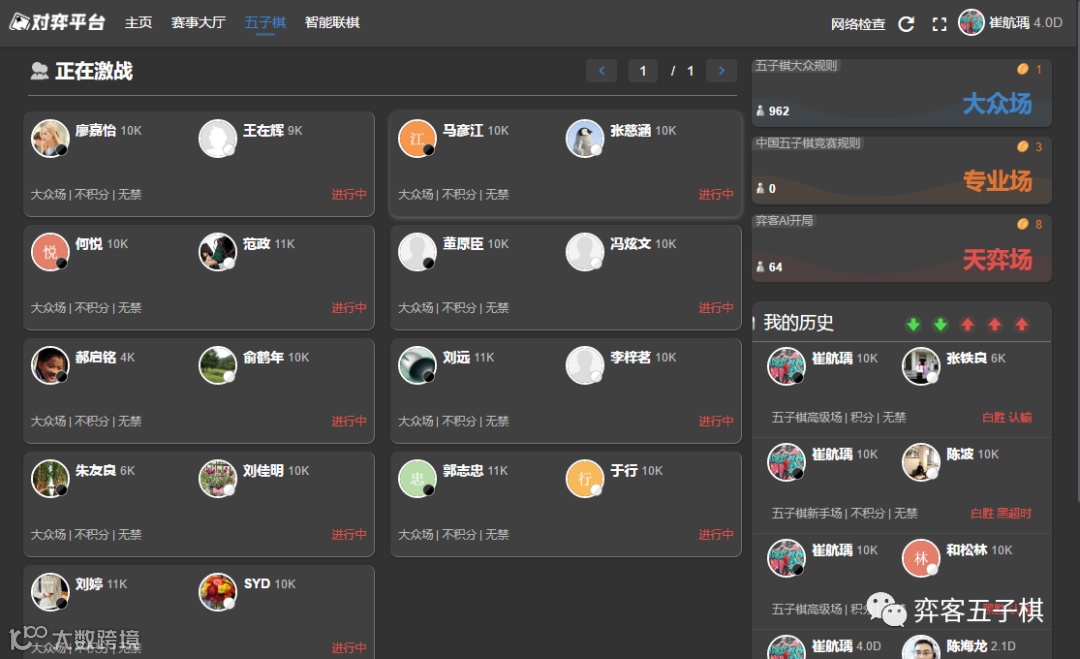Watch 马彦江 vs 张慈涵 game 进行中
Viewport: 1080px width, 659px height.
[716, 194]
